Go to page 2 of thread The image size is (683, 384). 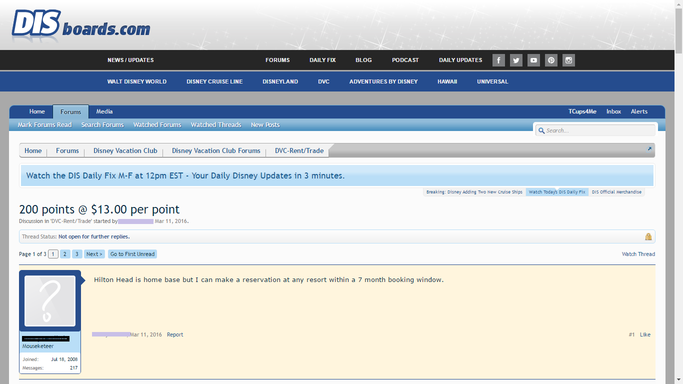pyautogui.click(x=65, y=254)
